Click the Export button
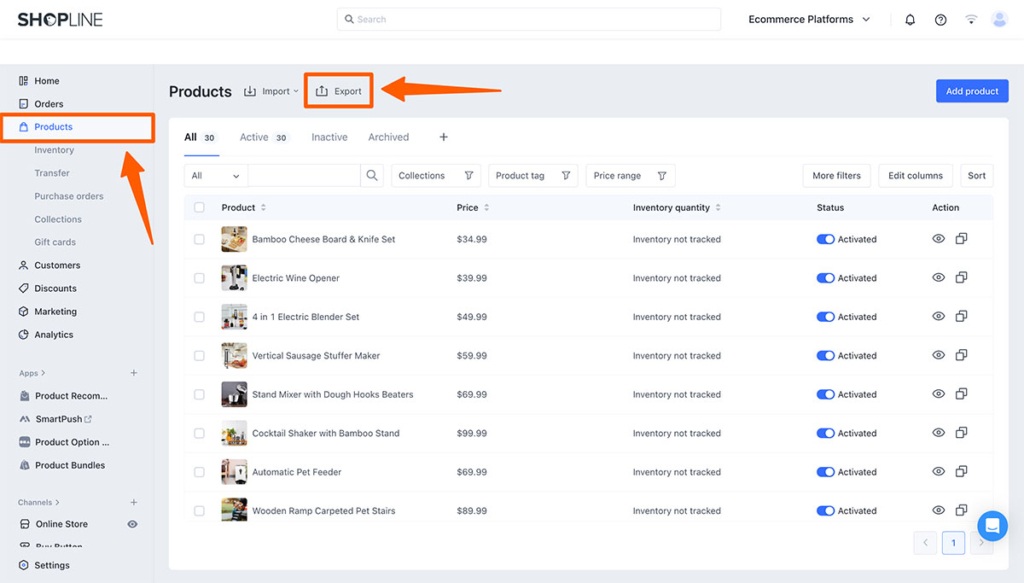Viewport: 1024px width, 583px height. [x=338, y=90]
